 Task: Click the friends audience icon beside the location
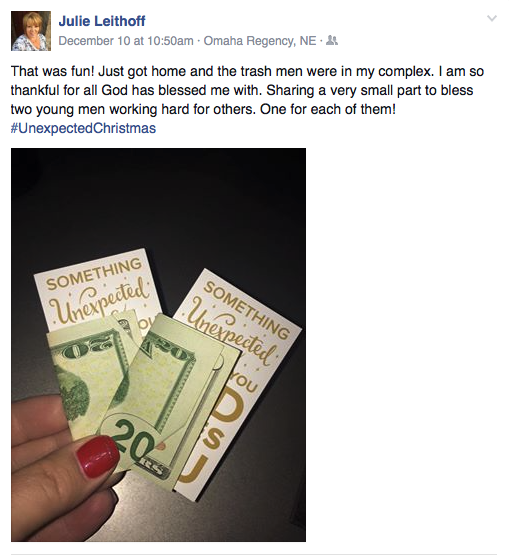pos(332,41)
